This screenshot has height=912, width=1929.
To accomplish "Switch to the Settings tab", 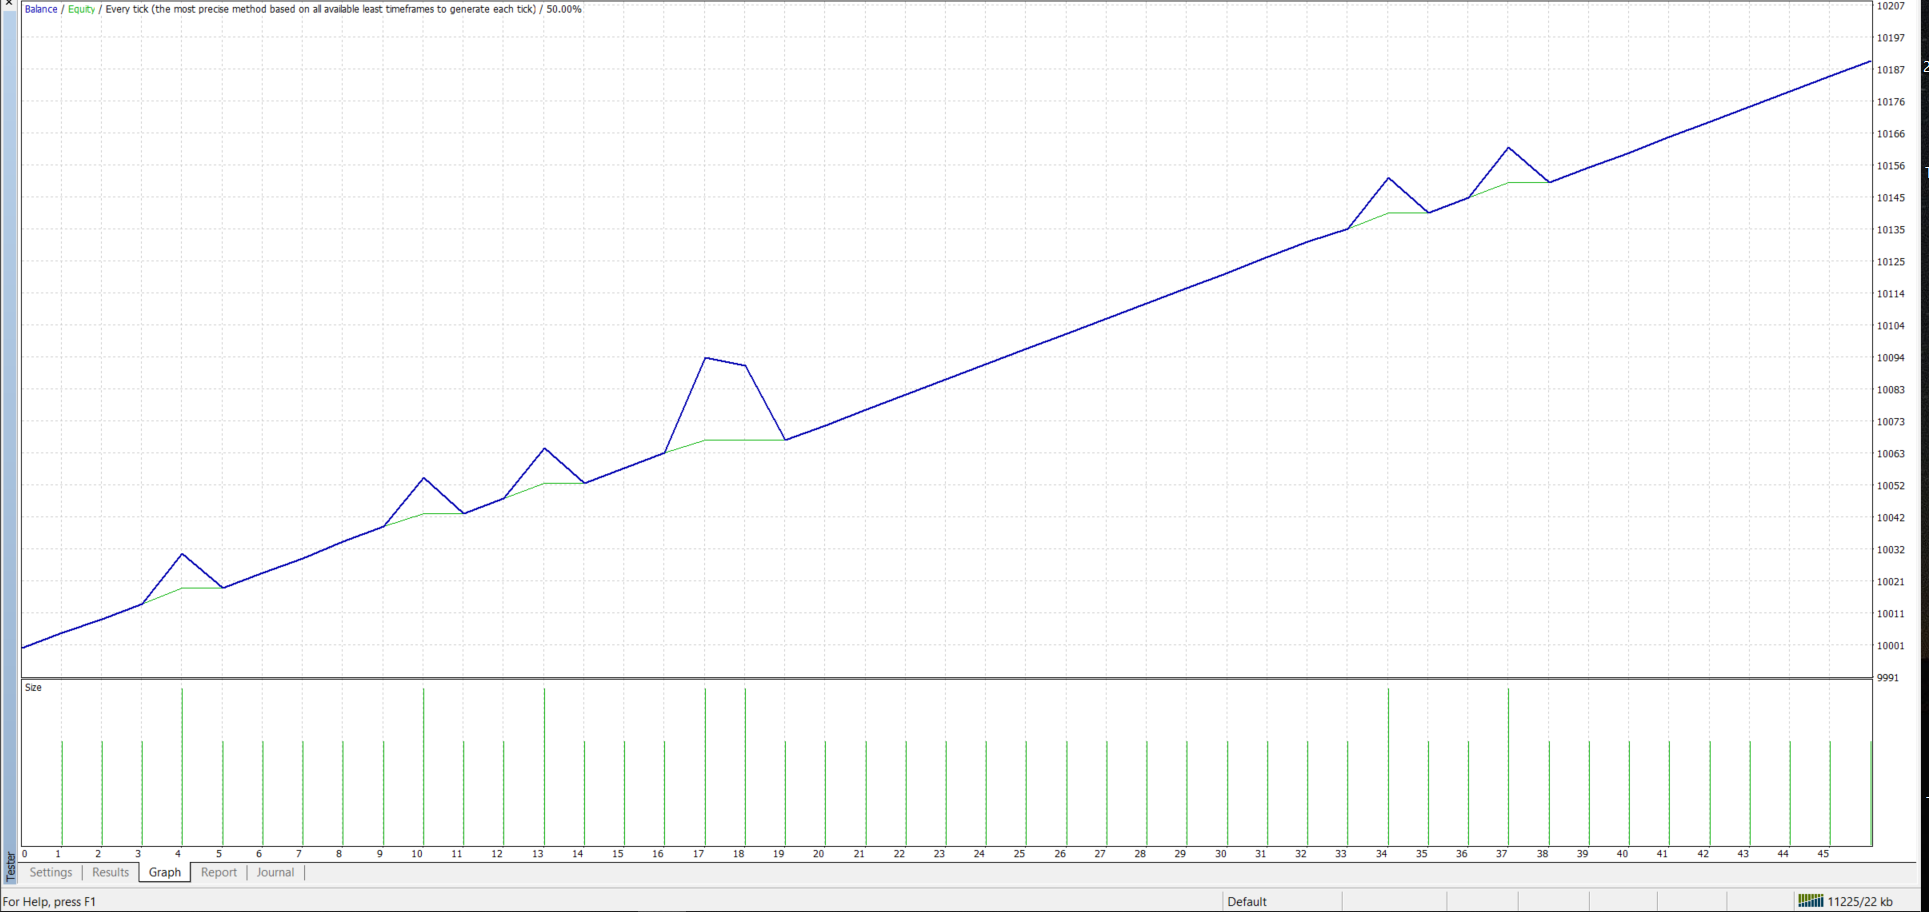I will (x=49, y=872).
